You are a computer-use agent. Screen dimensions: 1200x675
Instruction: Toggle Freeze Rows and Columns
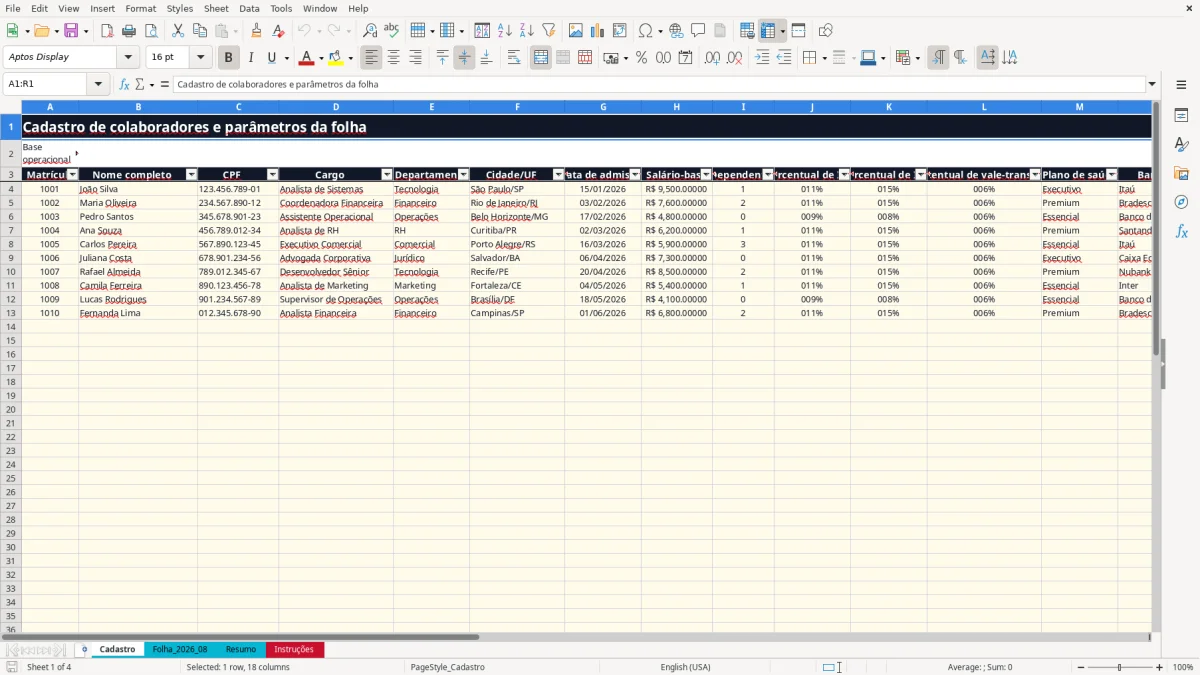(767, 31)
